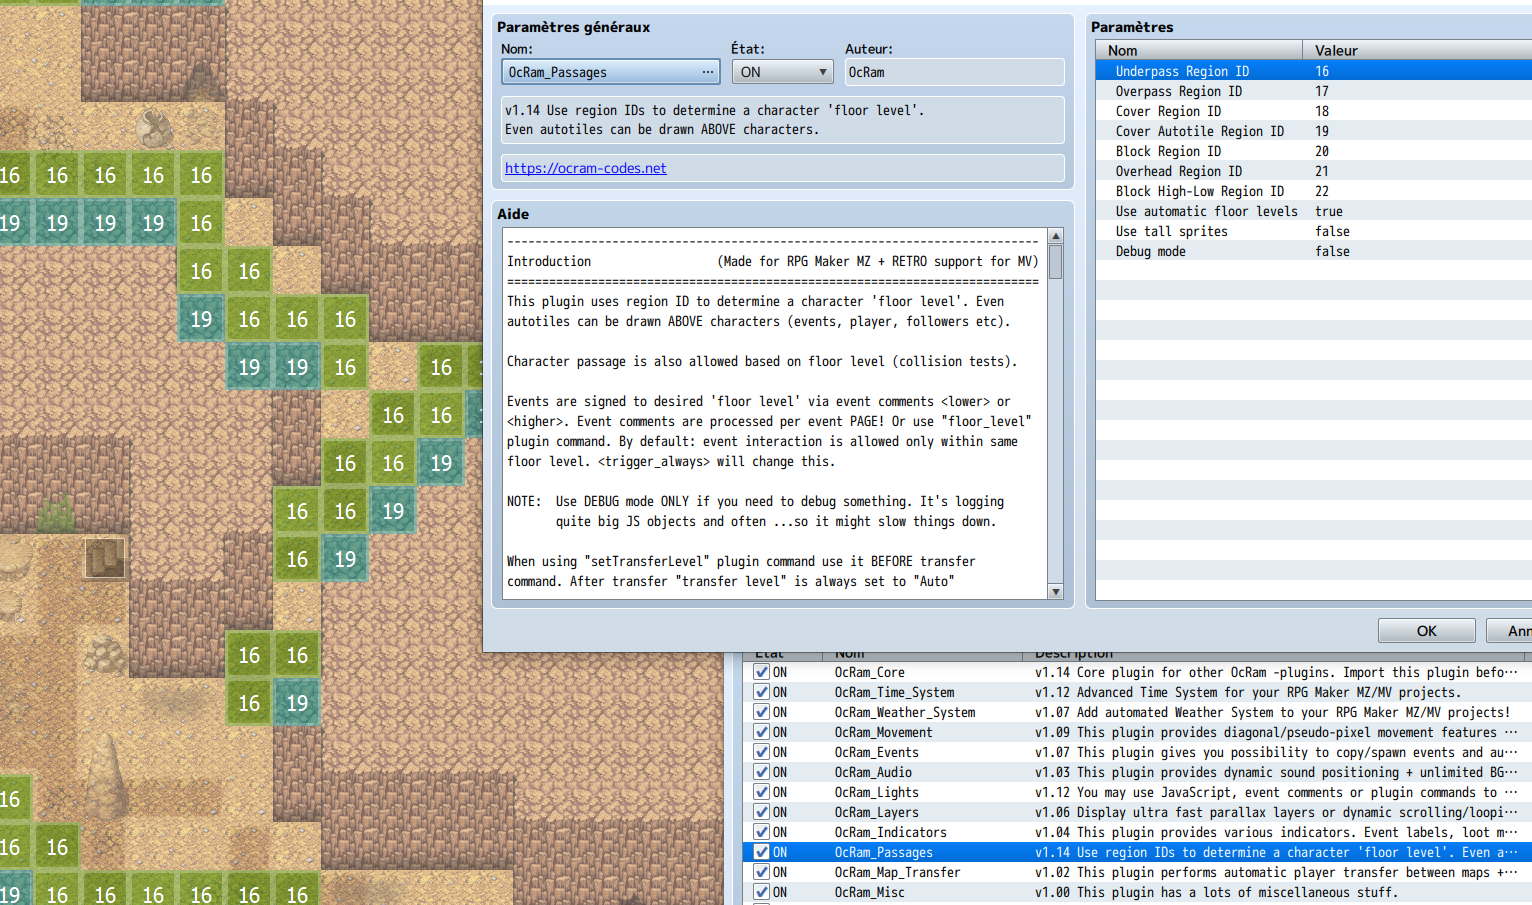The height and width of the screenshot is (905, 1532).
Task: Click the Valeur column header in Paramètres
Action: (x=1417, y=50)
